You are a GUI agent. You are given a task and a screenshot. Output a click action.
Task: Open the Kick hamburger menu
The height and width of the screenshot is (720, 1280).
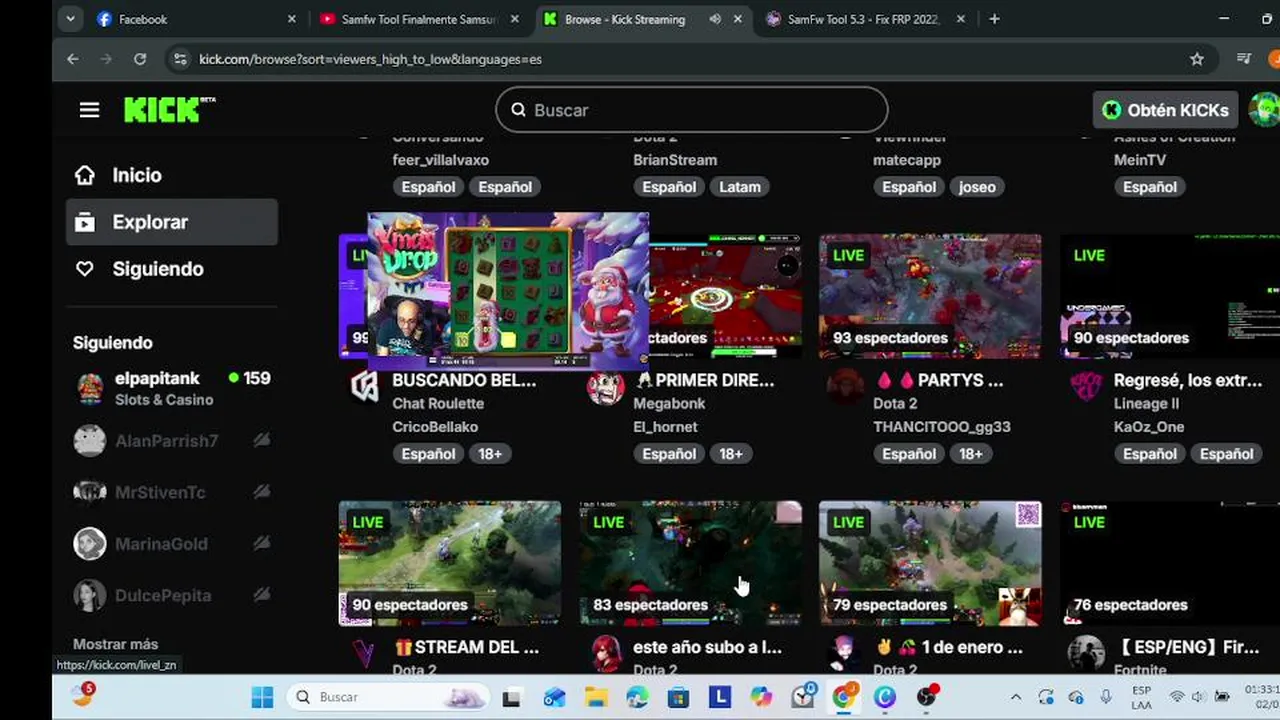89,110
